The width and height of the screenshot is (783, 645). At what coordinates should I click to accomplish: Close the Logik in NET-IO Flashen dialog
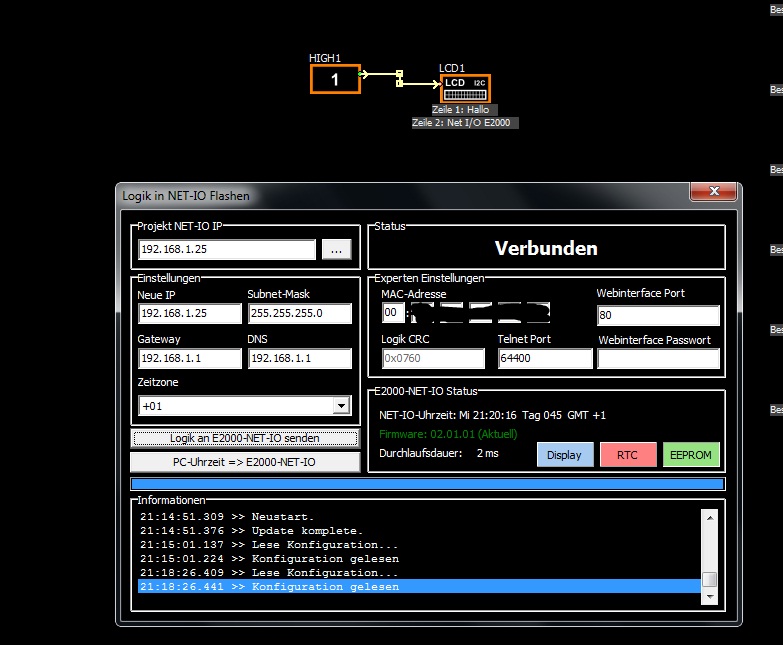[713, 191]
